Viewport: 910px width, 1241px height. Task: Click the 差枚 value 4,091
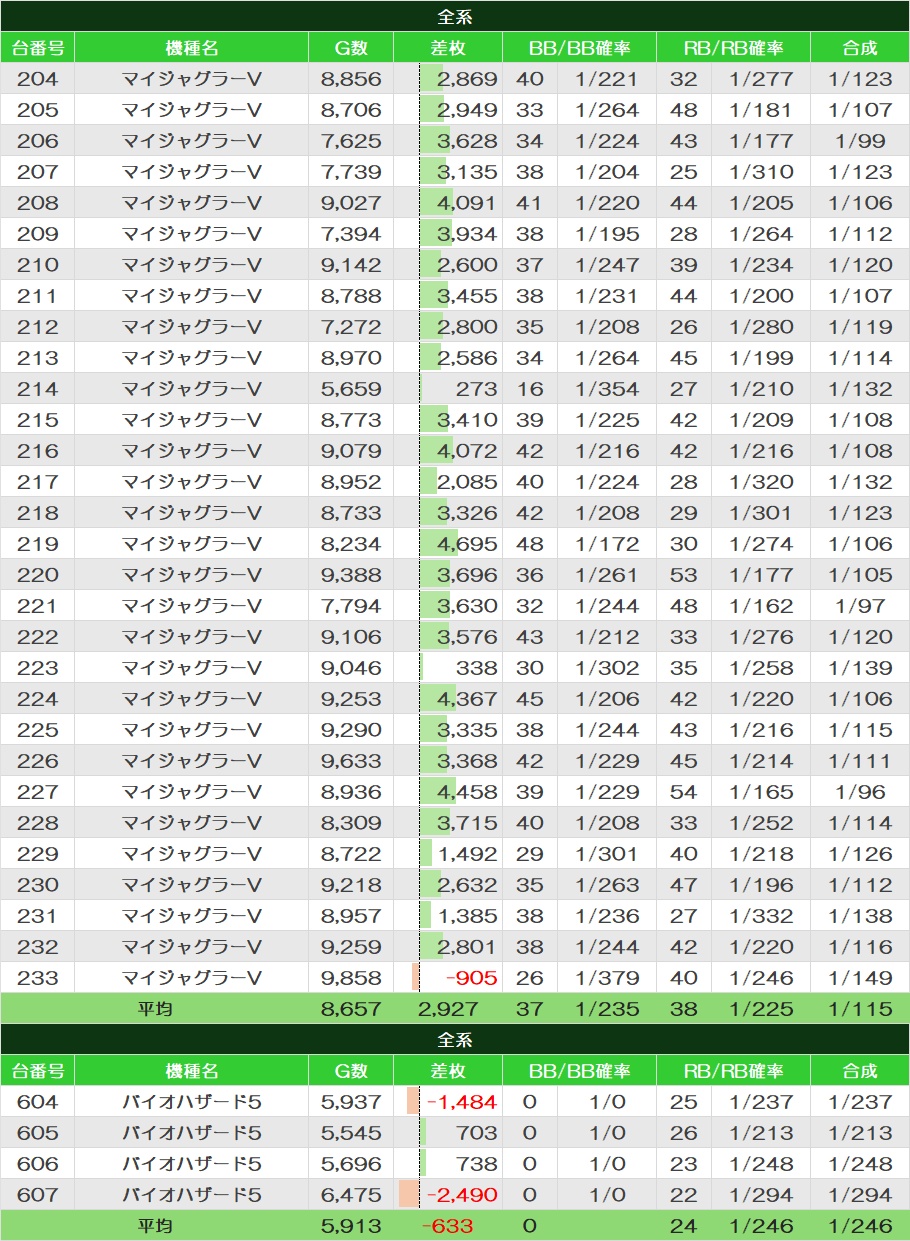pyautogui.click(x=467, y=203)
